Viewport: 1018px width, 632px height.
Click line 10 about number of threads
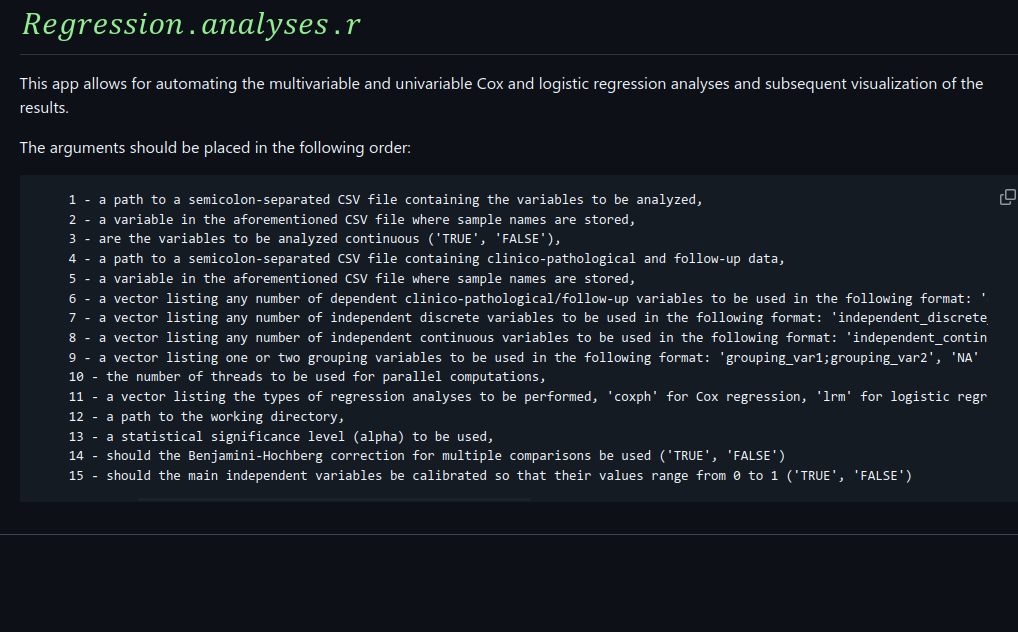click(x=308, y=377)
